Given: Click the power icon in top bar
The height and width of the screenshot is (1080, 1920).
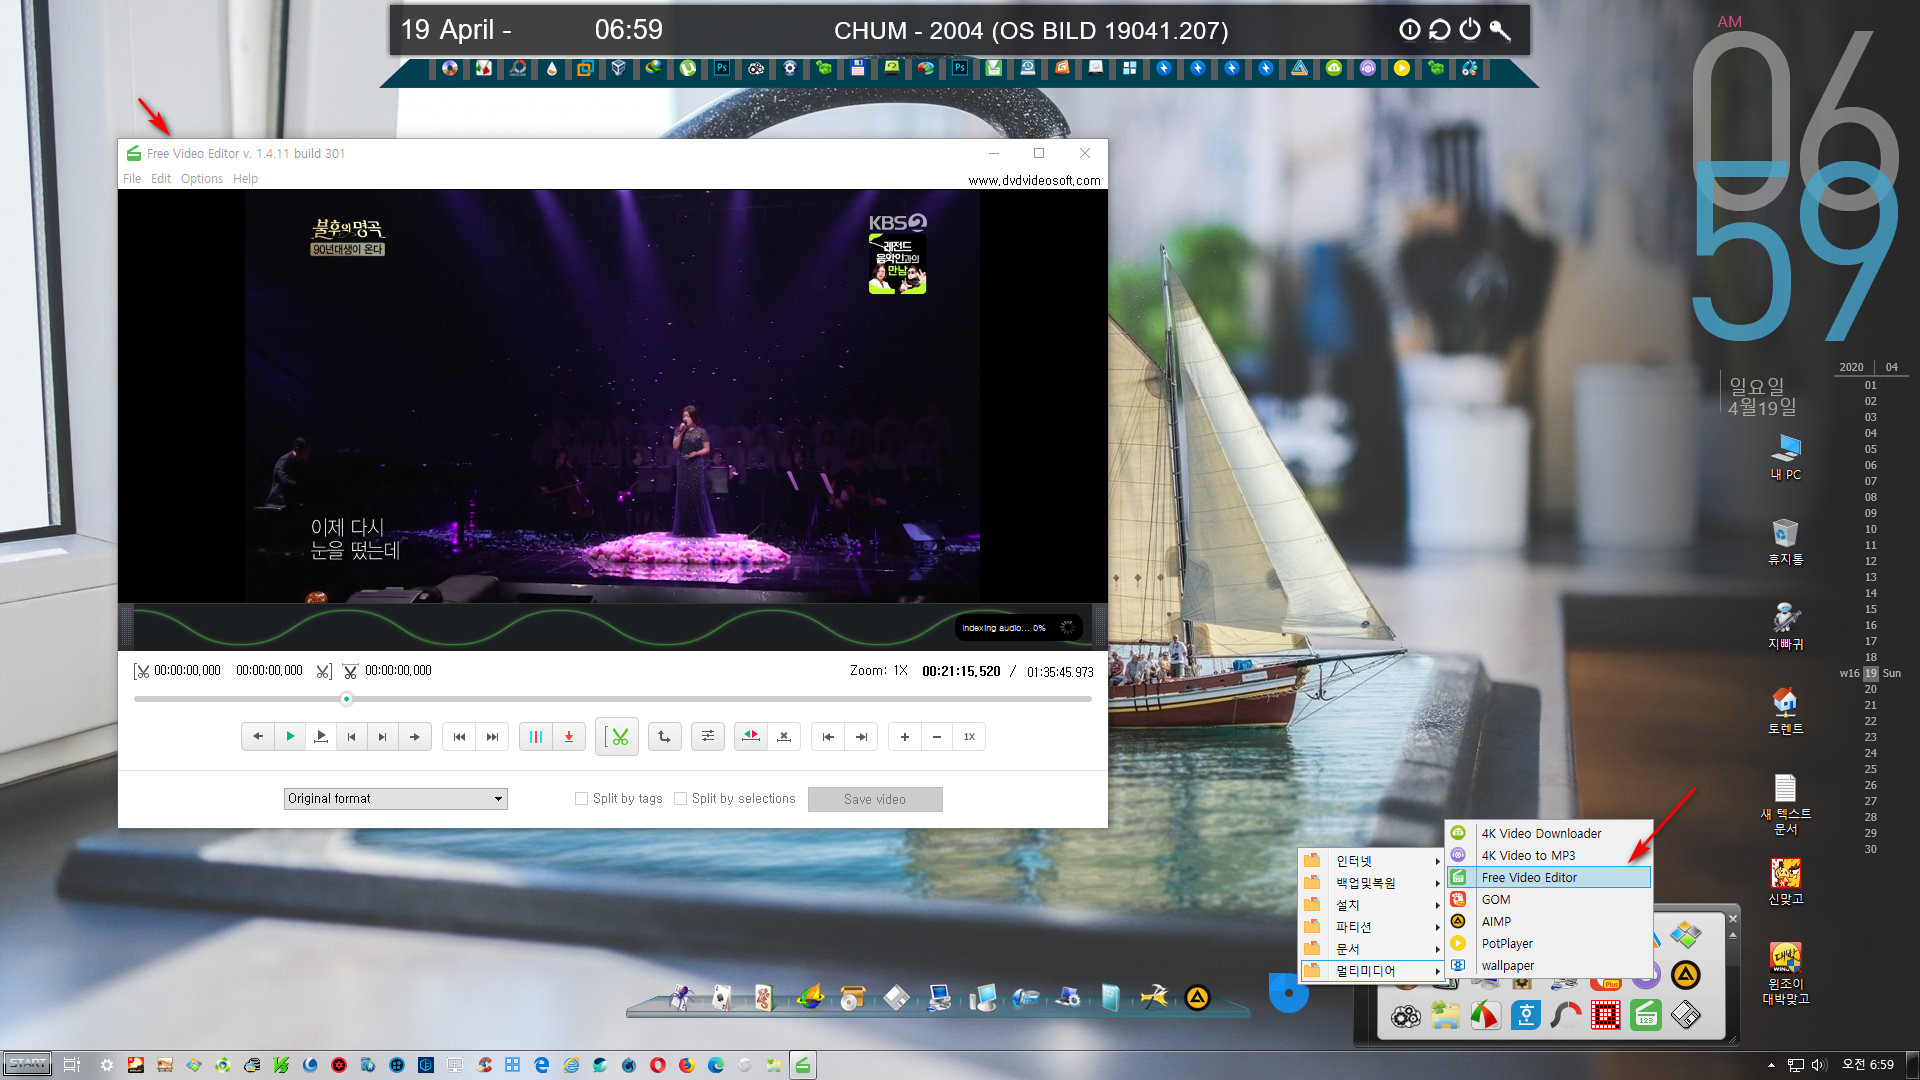Looking at the screenshot, I should pyautogui.click(x=1470, y=30).
